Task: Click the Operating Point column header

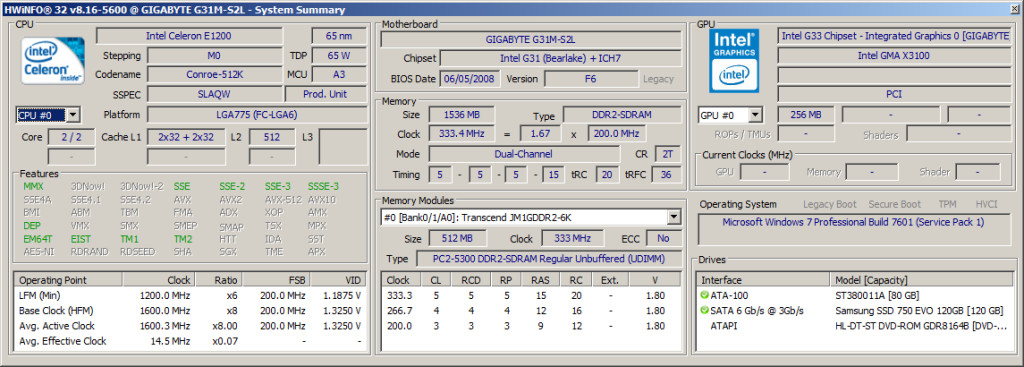Action: [69, 280]
